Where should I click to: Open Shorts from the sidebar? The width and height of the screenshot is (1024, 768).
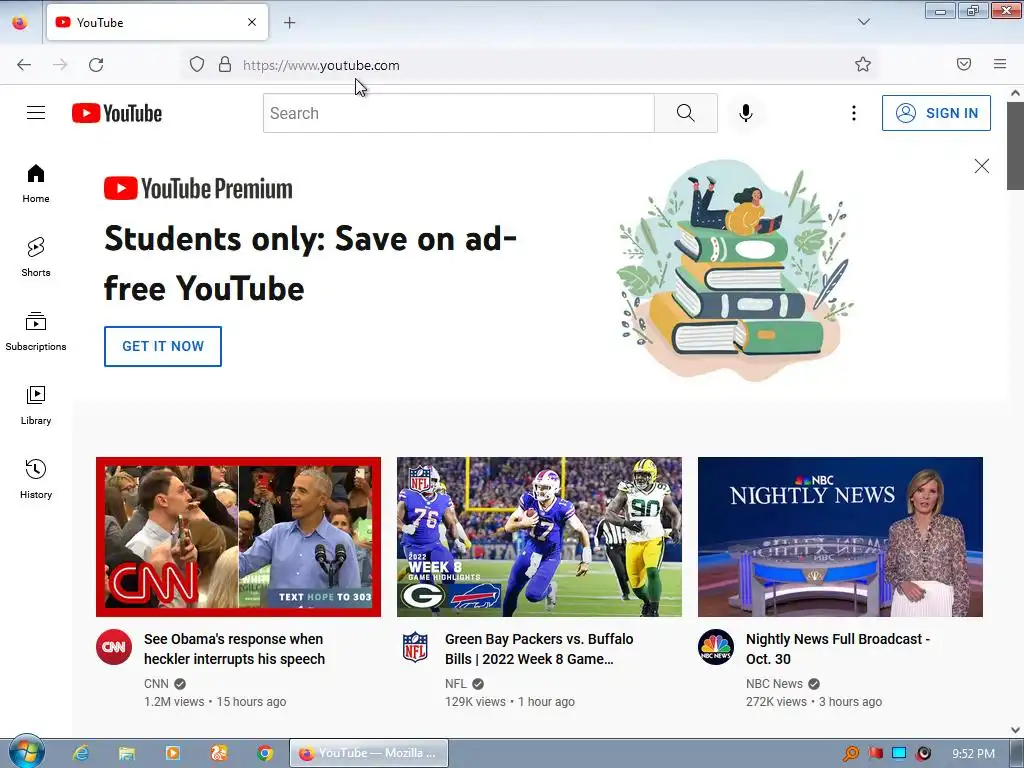coord(36,257)
